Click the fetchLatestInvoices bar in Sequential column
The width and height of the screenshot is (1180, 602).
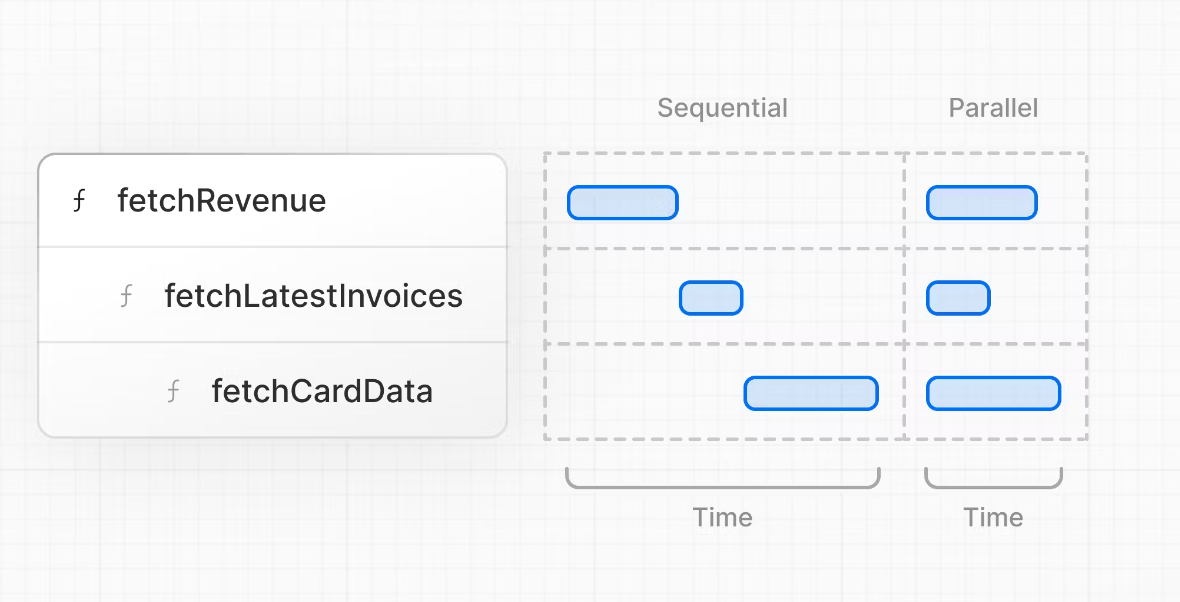click(x=711, y=298)
